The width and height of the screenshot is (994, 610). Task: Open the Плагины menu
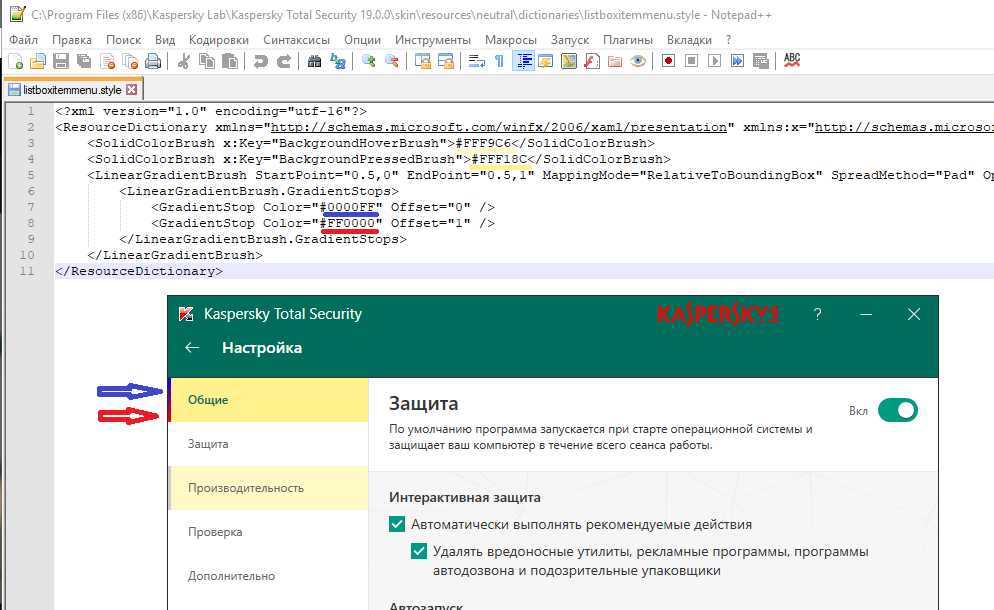point(628,39)
